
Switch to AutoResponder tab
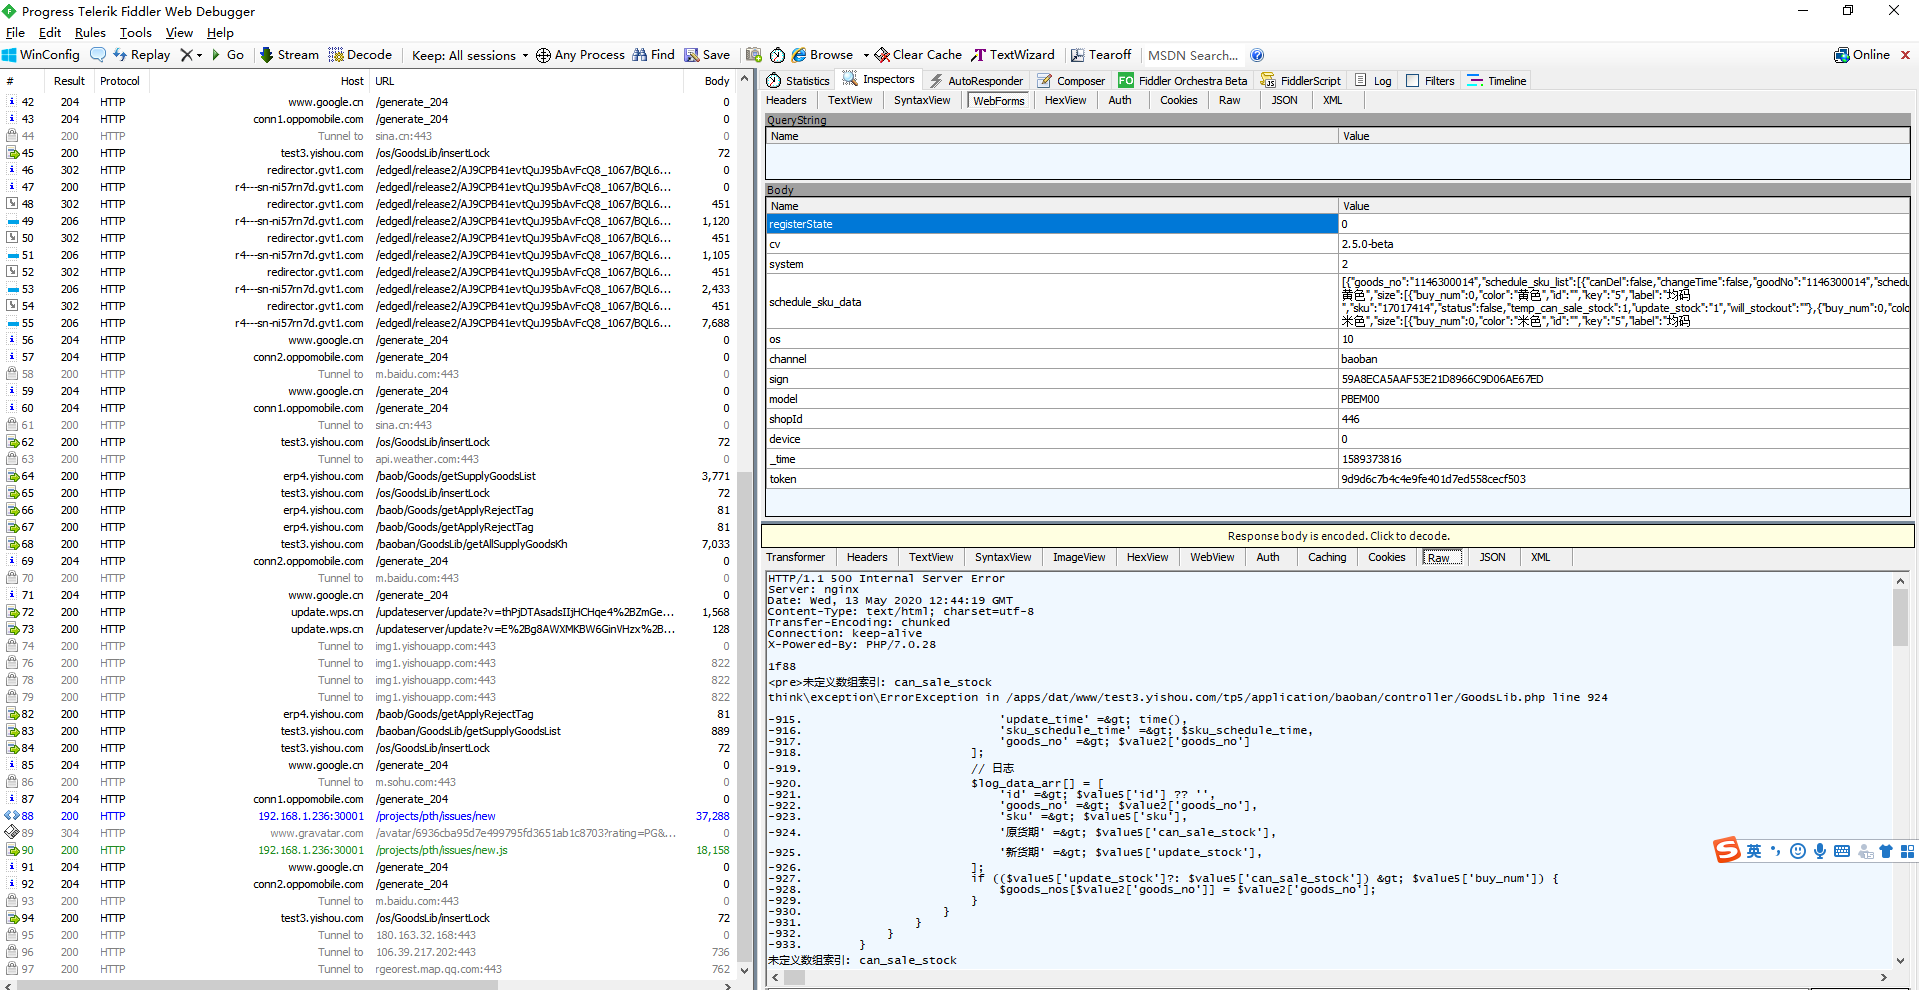[x=976, y=80]
